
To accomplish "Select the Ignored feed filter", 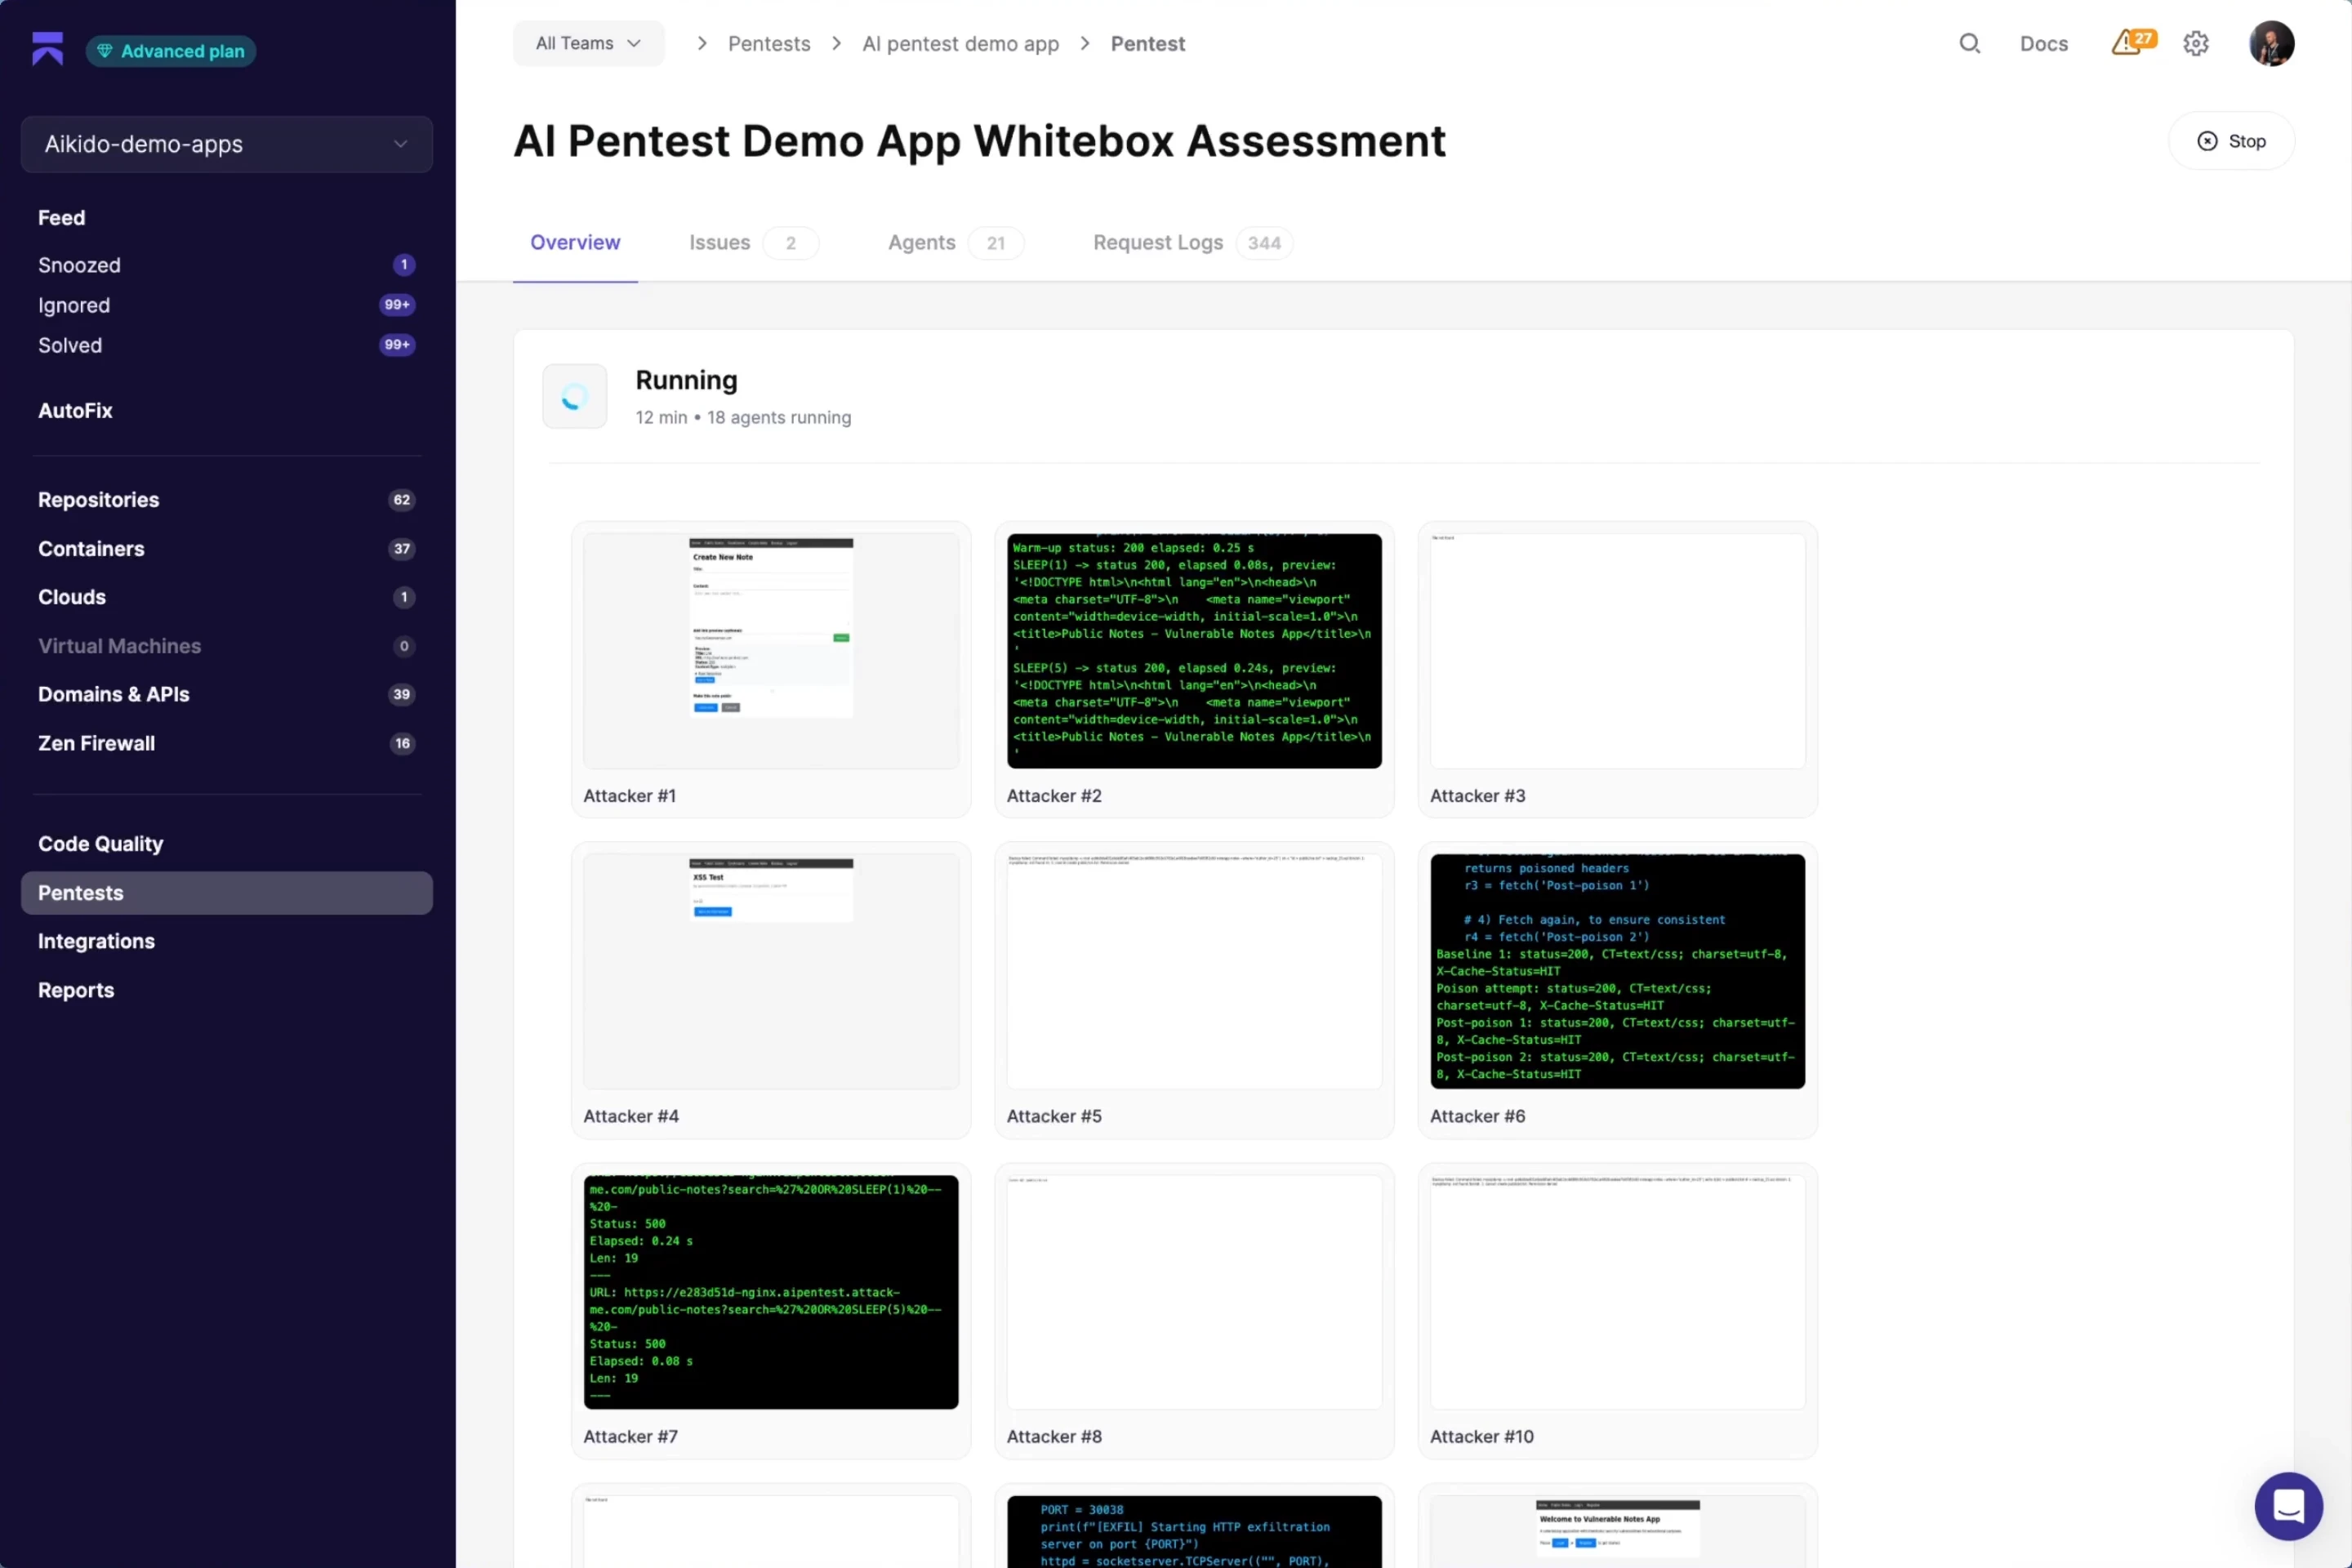I will coord(74,305).
